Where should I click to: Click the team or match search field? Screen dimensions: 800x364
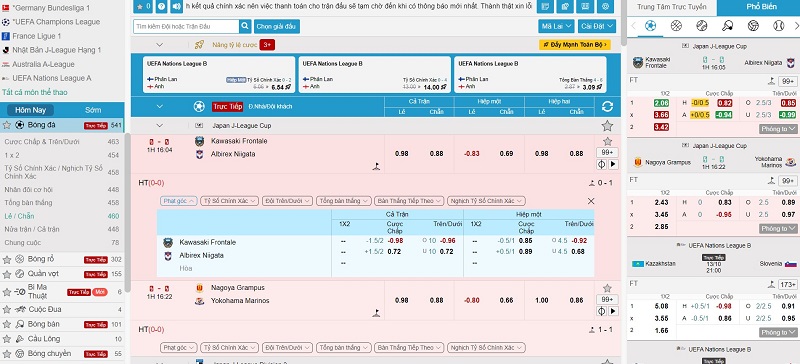click(186, 26)
